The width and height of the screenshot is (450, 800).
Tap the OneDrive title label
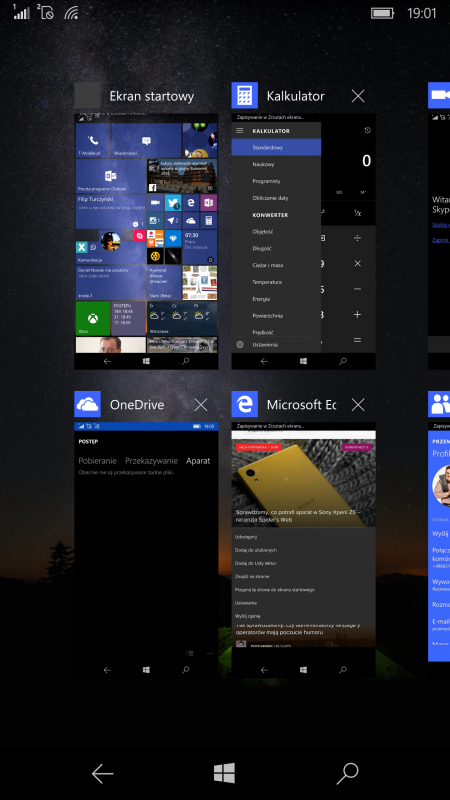click(x=137, y=405)
